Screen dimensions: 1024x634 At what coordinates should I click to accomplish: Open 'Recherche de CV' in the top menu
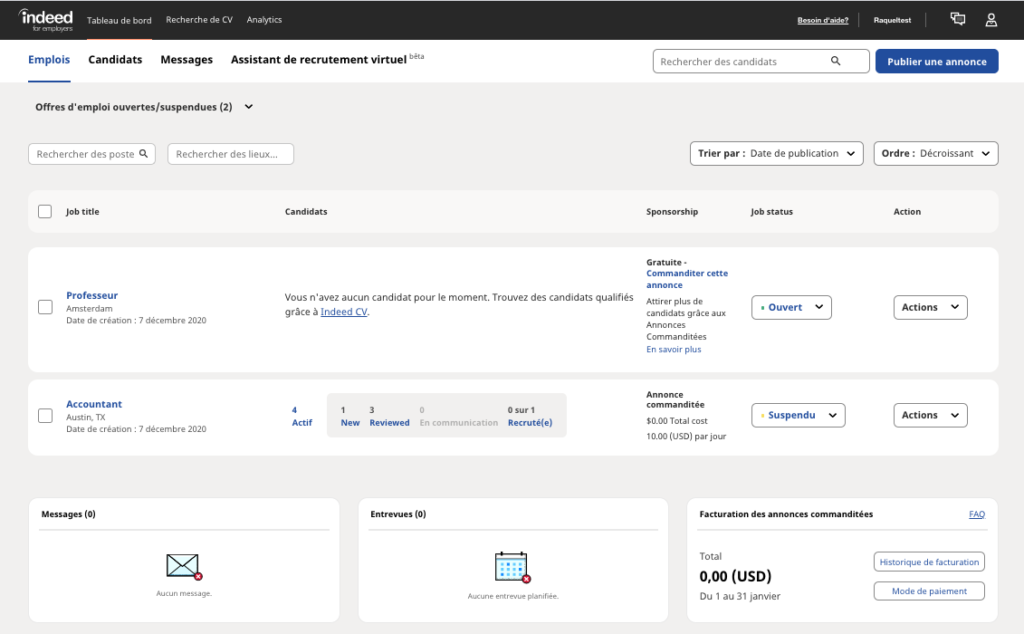(199, 19)
